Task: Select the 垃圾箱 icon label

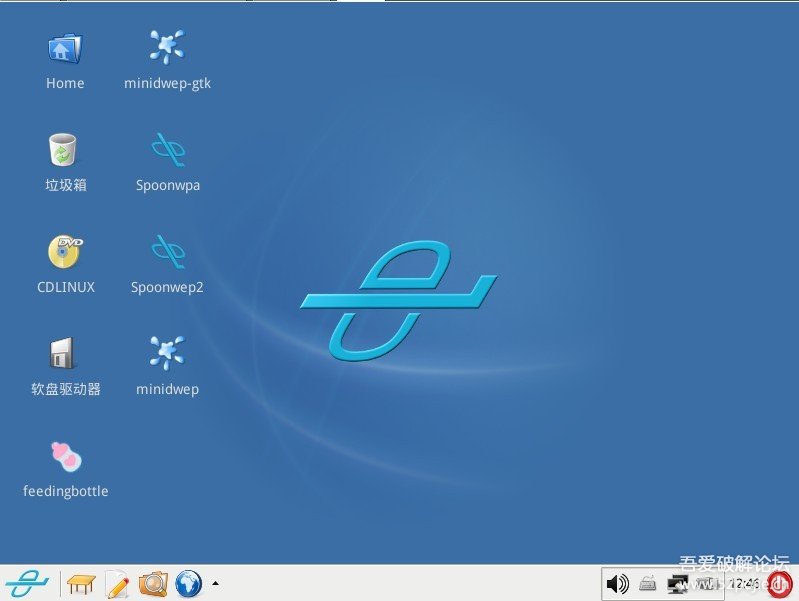Action: point(66,185)
